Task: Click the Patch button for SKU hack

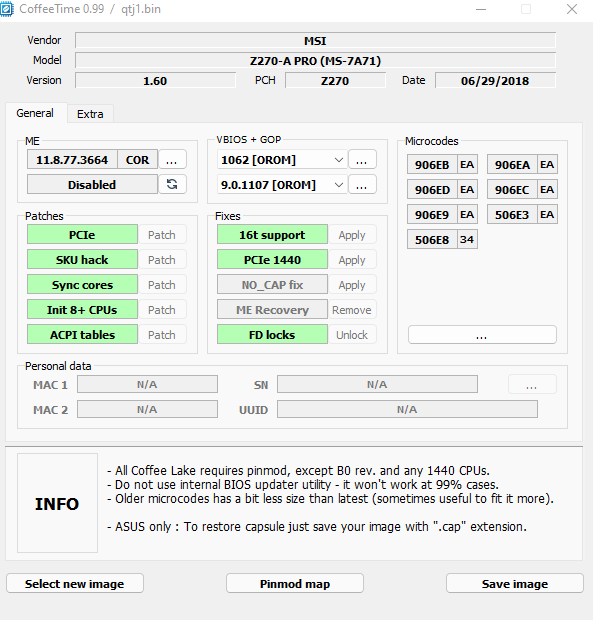Action: [162, 259]
